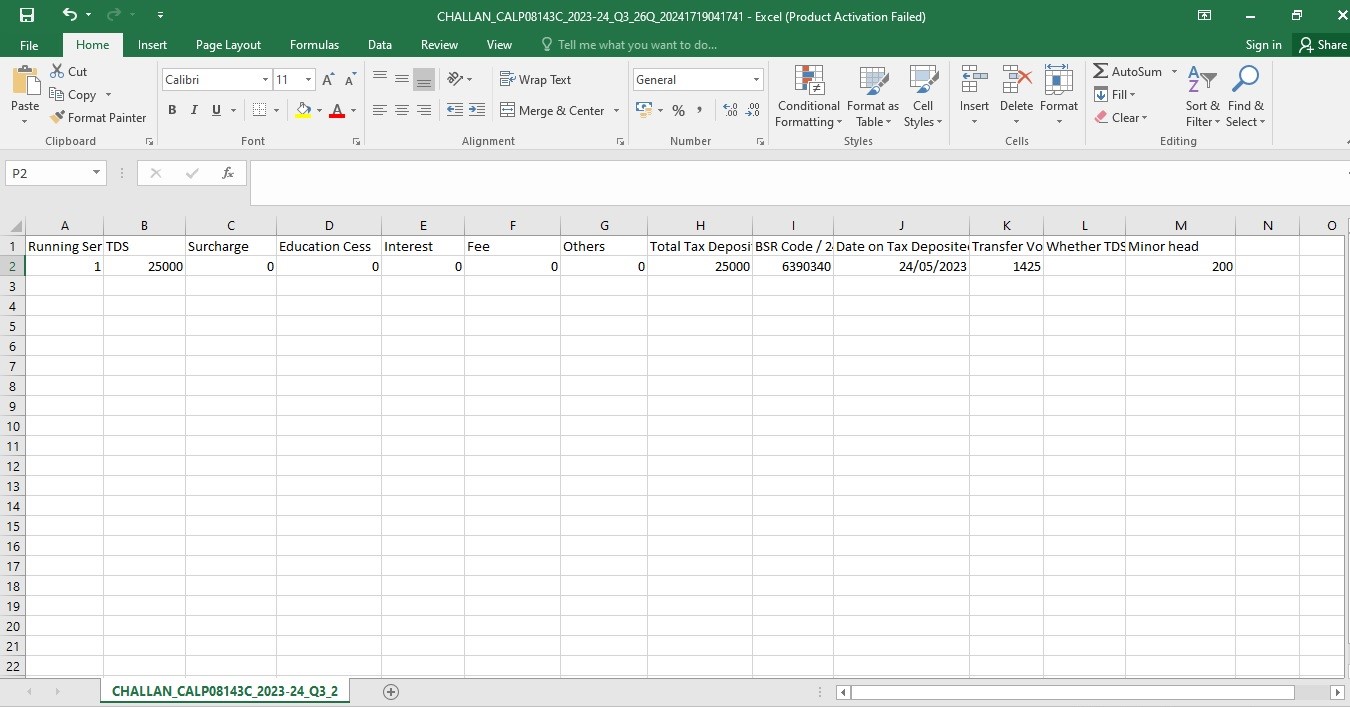Click the Sort & Filter icon

(x=1202, y=81)
